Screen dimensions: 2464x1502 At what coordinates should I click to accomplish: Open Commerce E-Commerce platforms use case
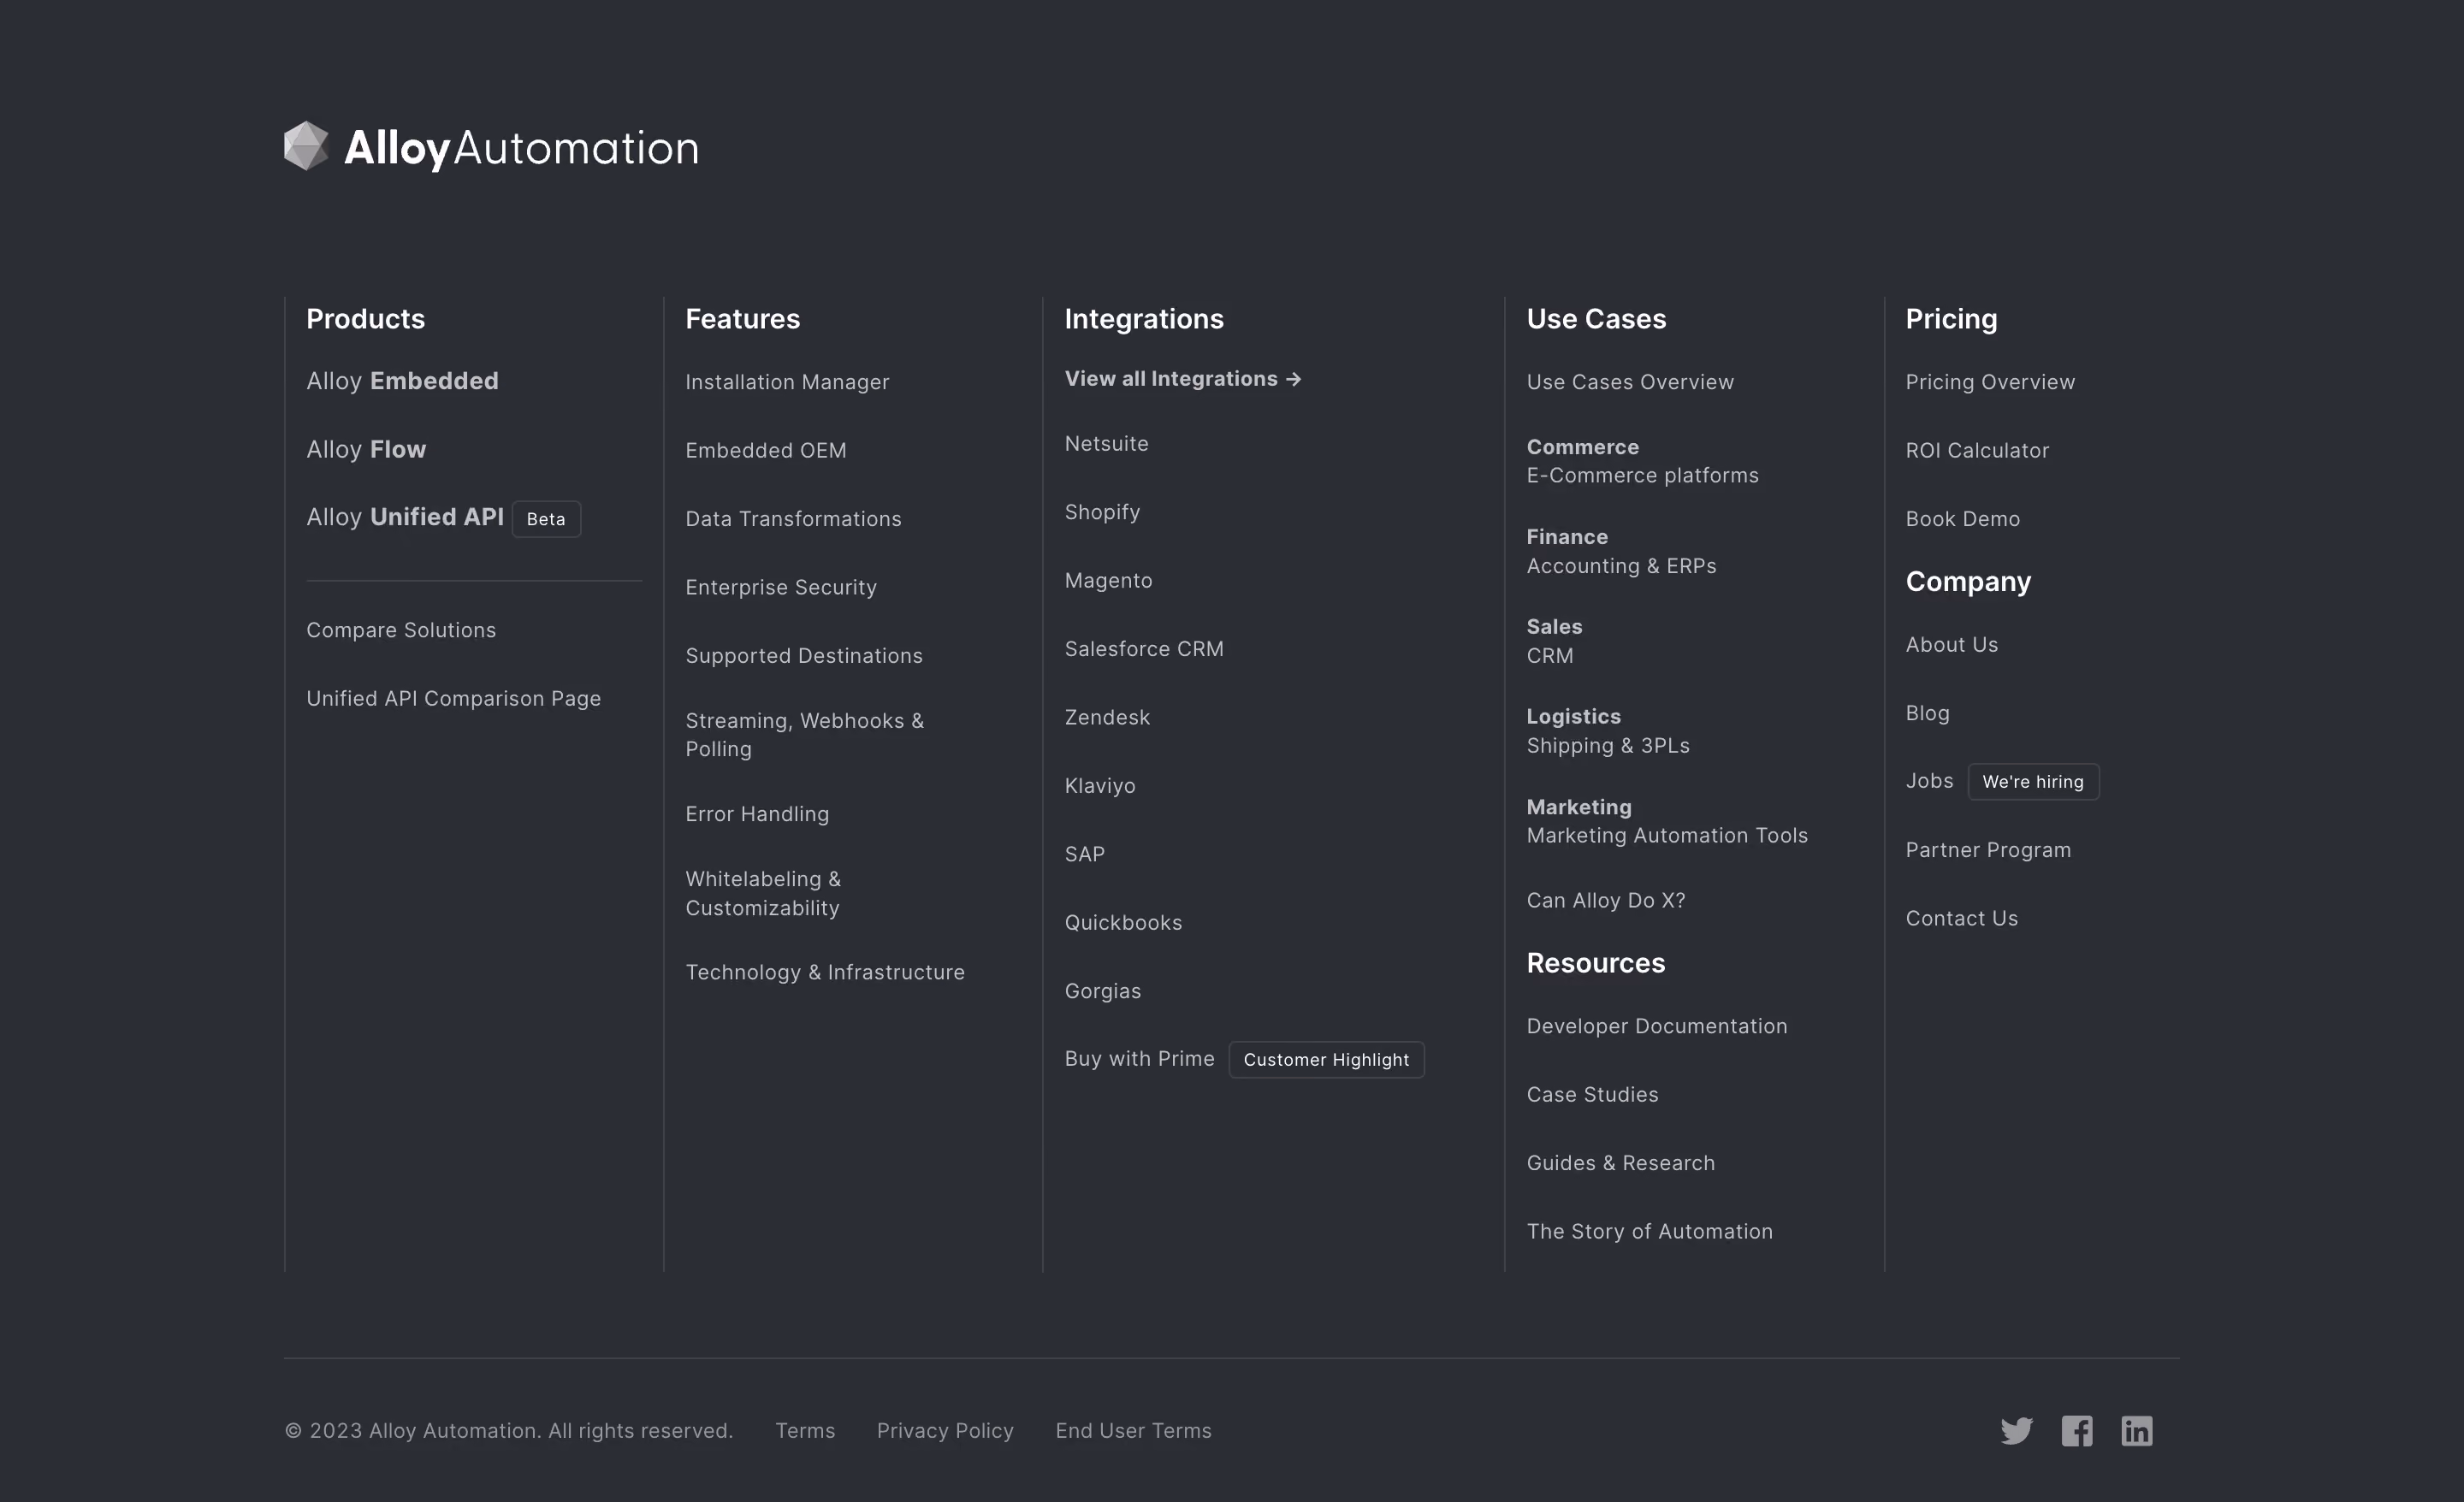1642,461
